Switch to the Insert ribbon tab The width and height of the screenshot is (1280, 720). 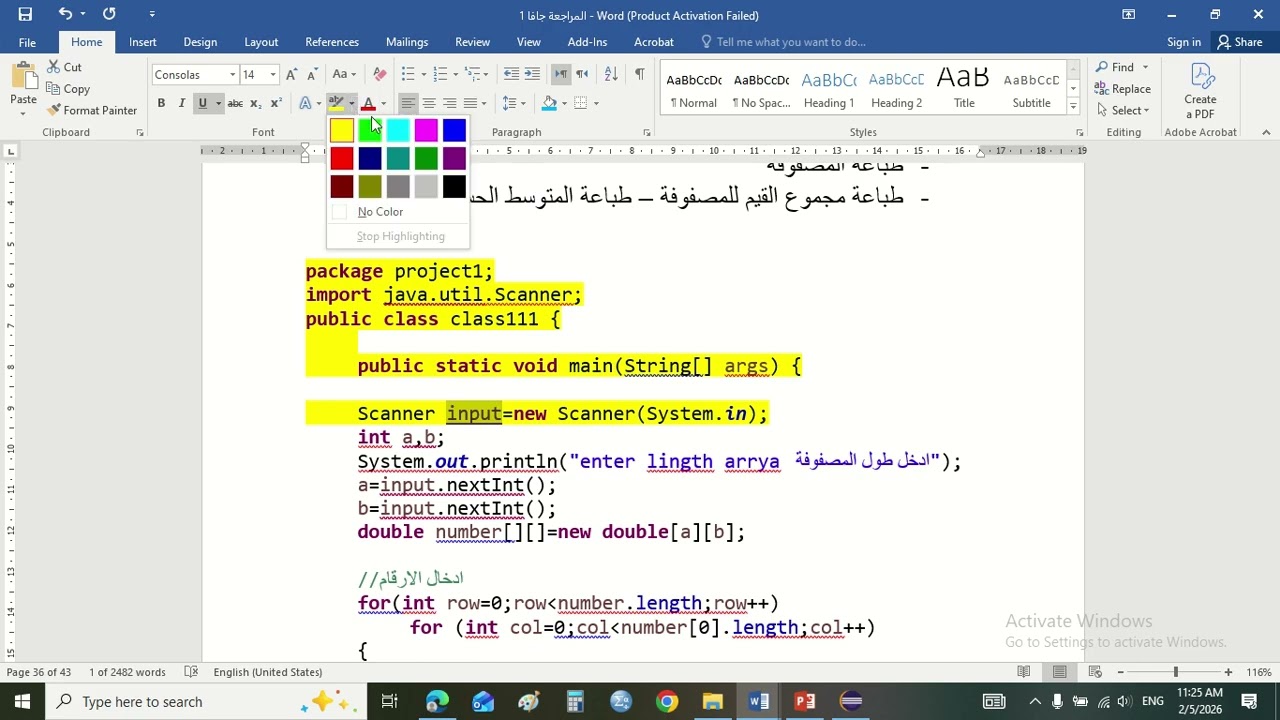point(142,42)
